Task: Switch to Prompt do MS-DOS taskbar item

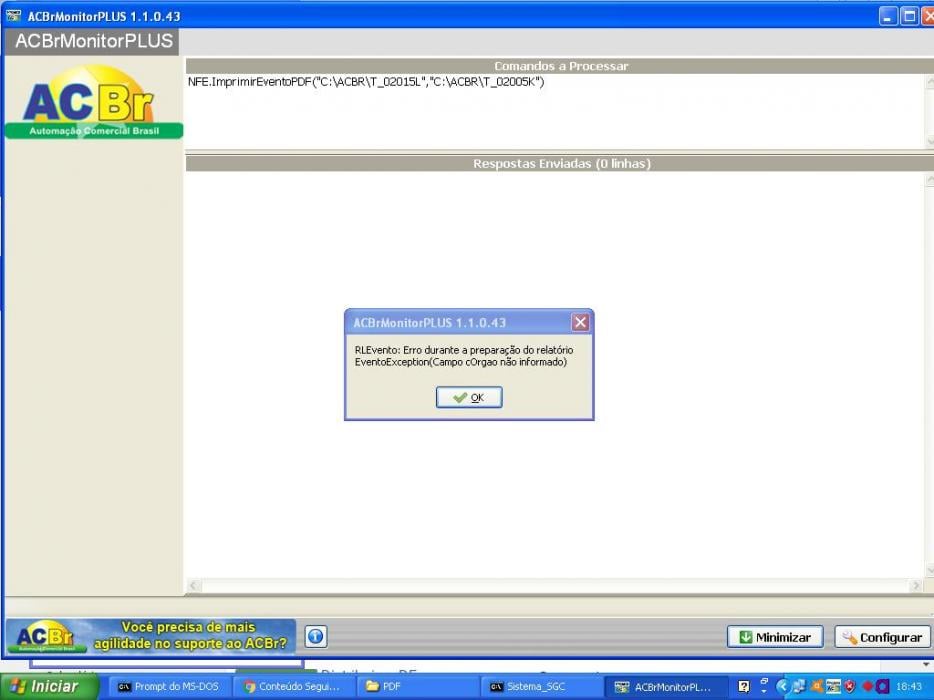Action: pyautogui.click(x=169, y=687)
